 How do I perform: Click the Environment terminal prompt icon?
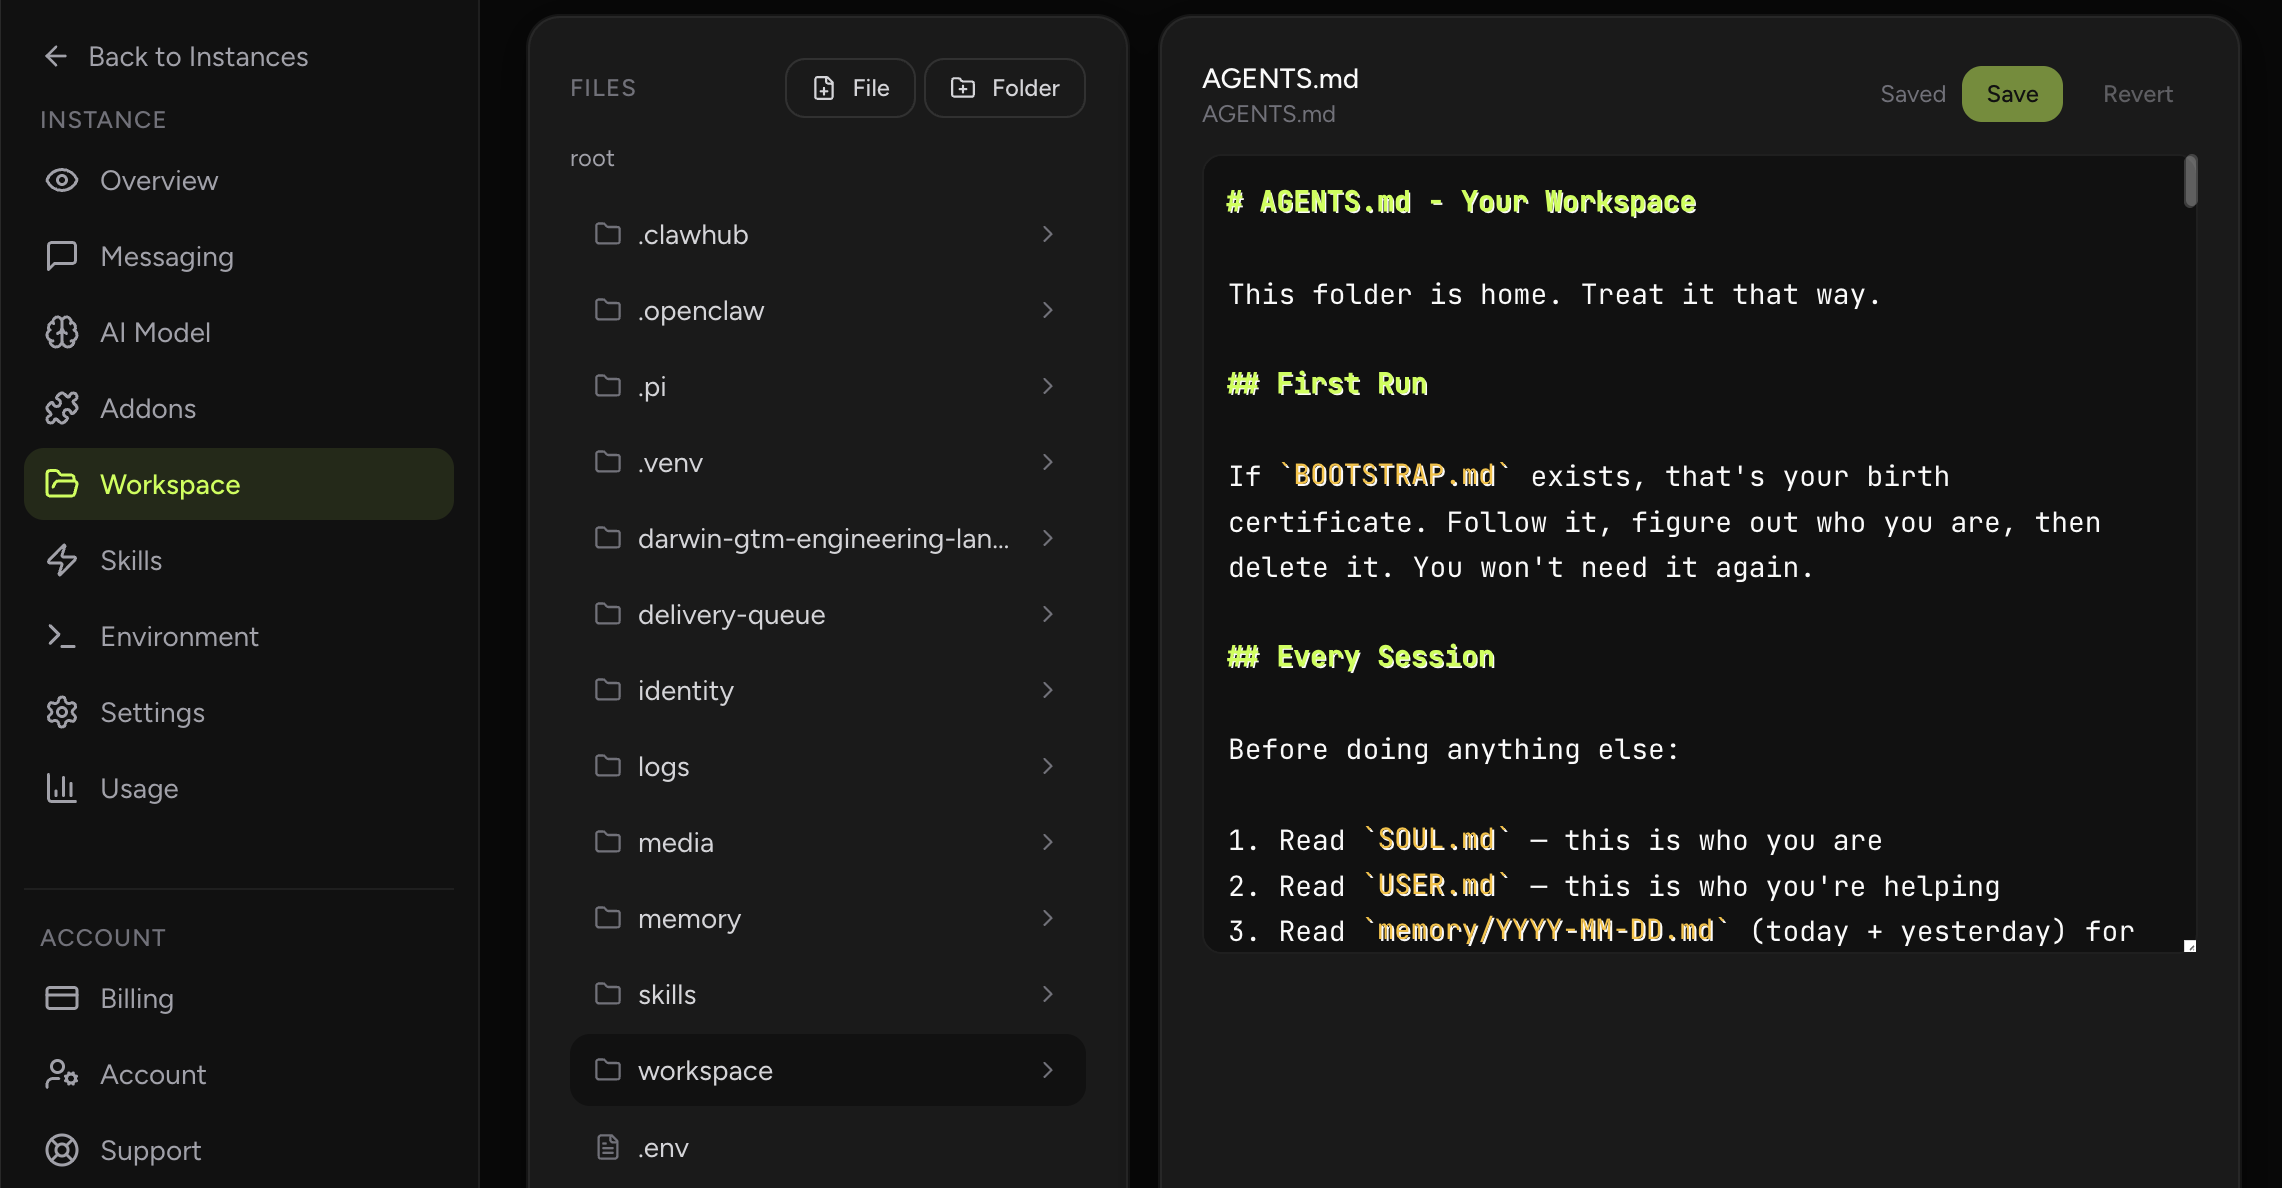(x=62, y=637)
